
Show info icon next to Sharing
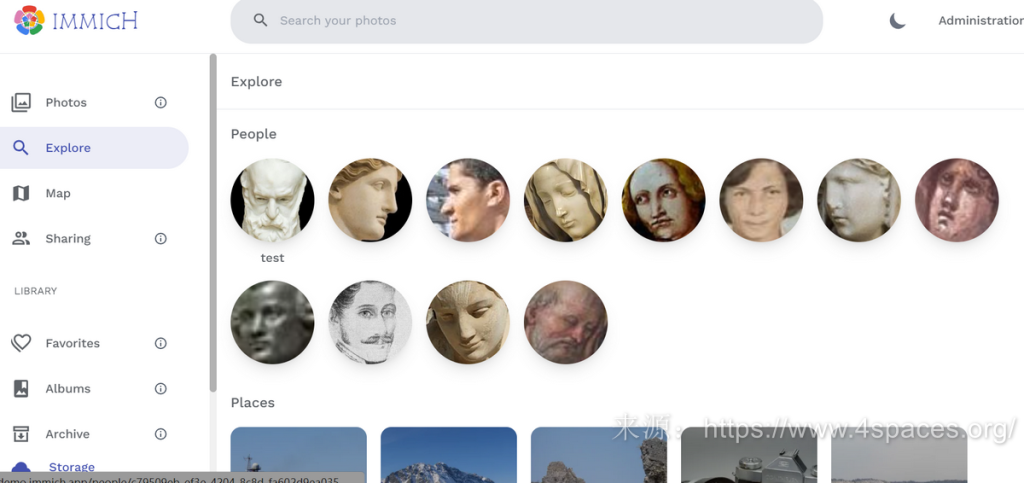pos(161,238)
